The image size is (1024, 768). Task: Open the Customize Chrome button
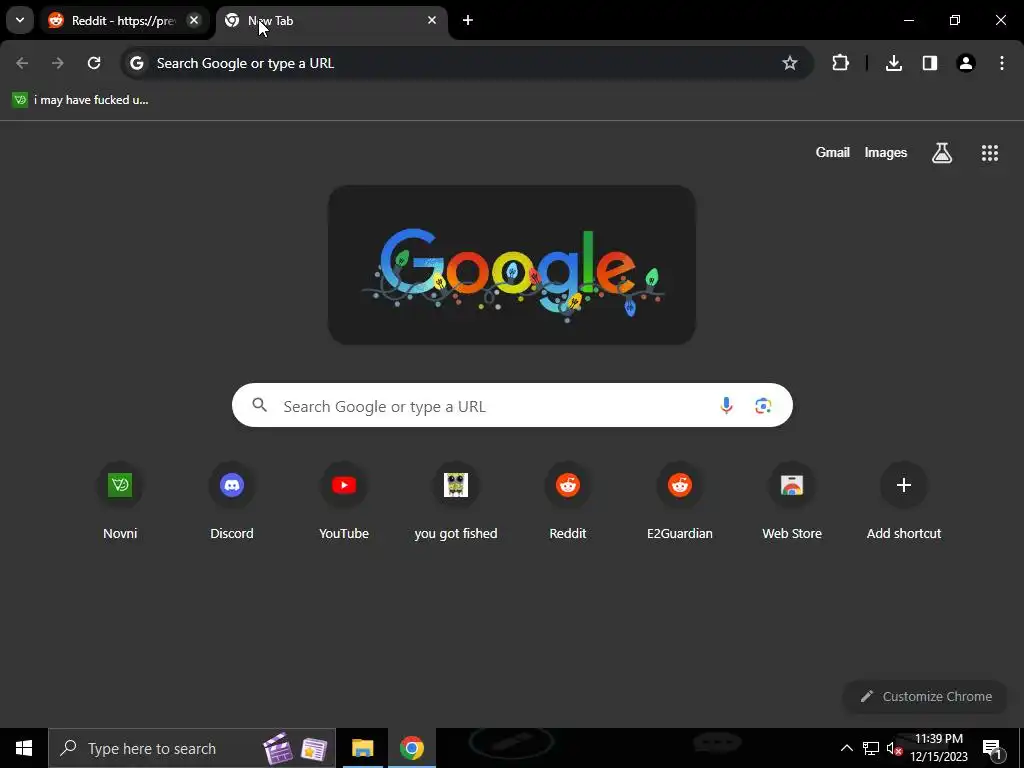925,696
